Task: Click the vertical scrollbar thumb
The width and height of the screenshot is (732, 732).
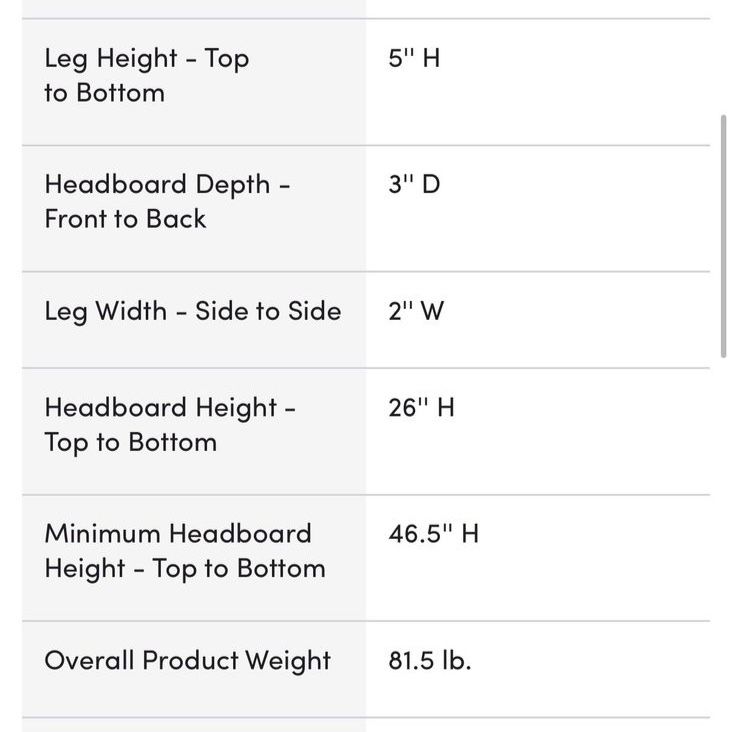Action: [x=723, y=236]
